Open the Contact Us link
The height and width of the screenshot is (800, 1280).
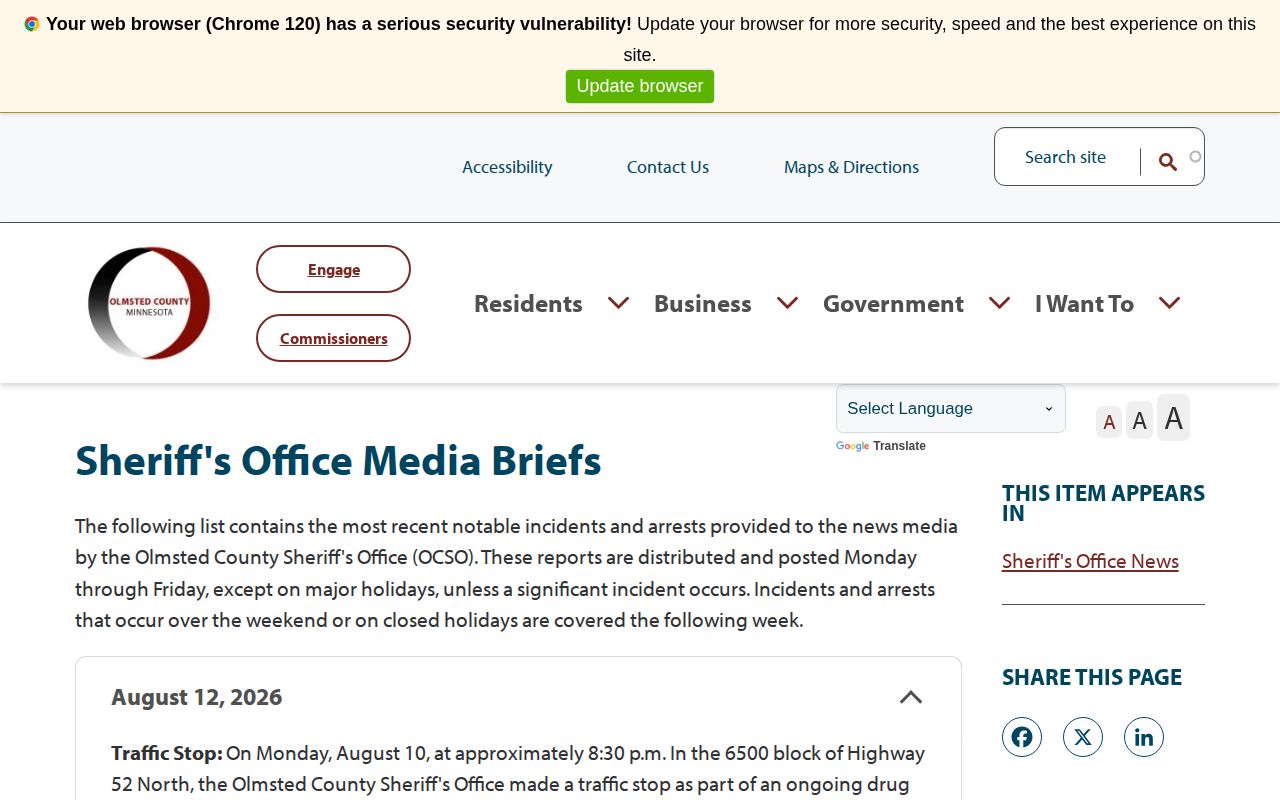(668, 167)
